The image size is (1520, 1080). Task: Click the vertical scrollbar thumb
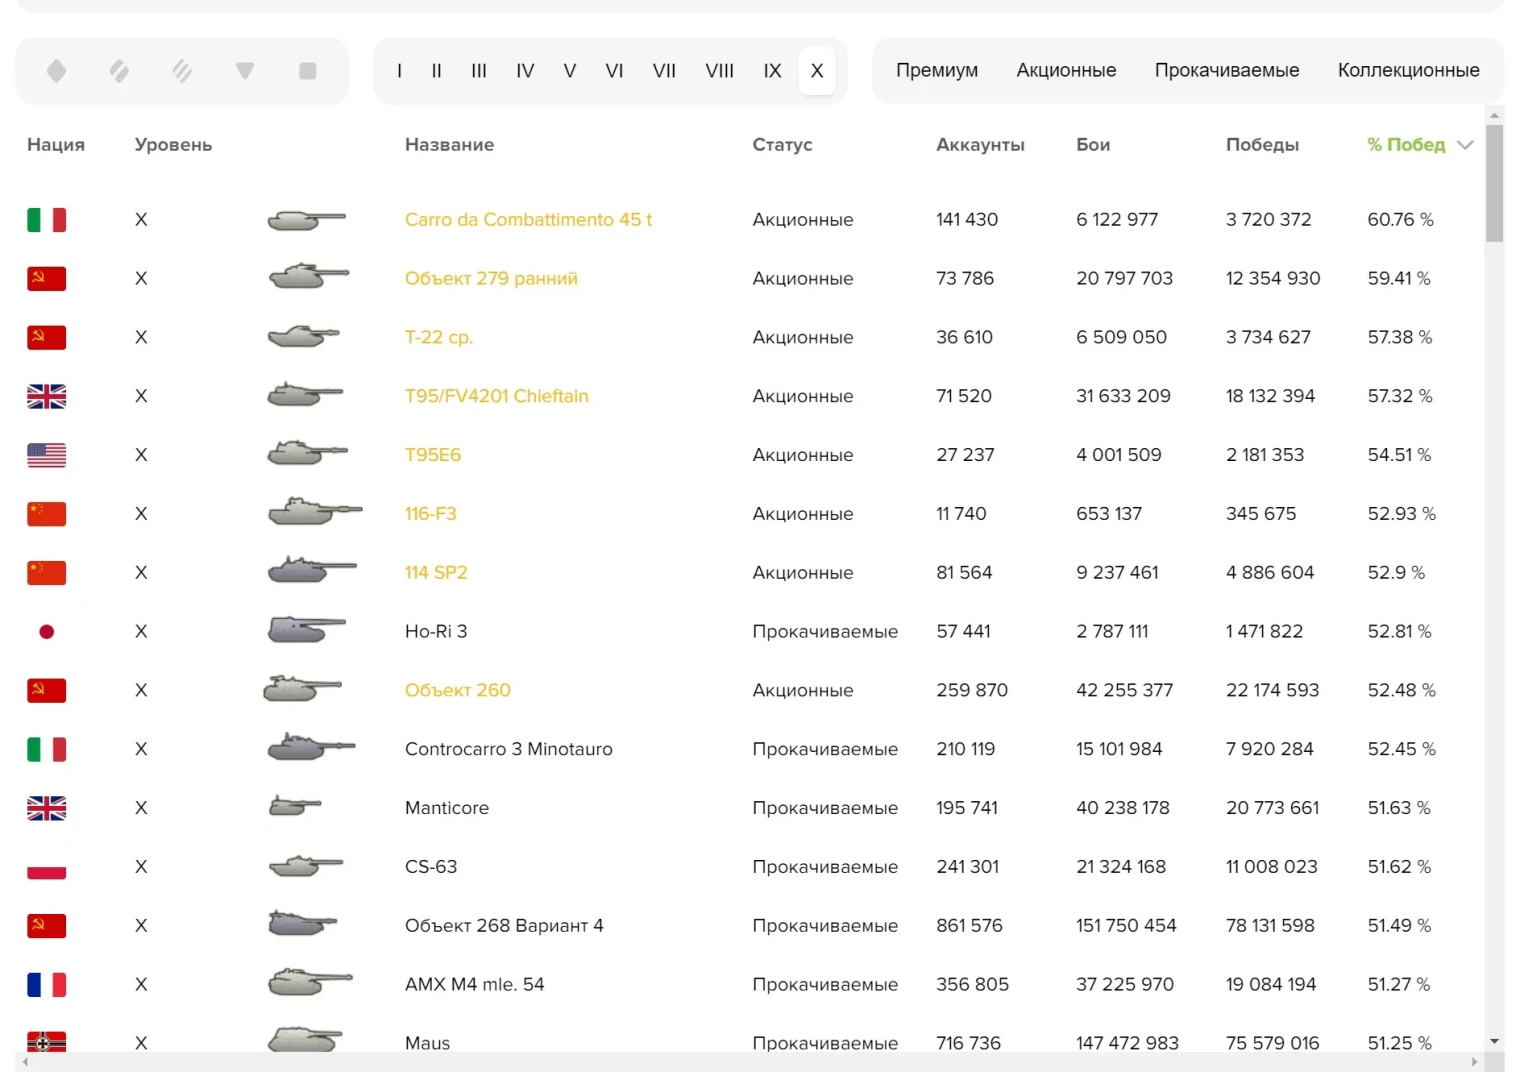click(x=1494, y=183)
